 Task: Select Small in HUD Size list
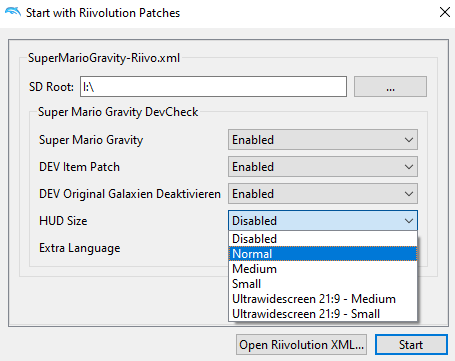click(323, 284)
